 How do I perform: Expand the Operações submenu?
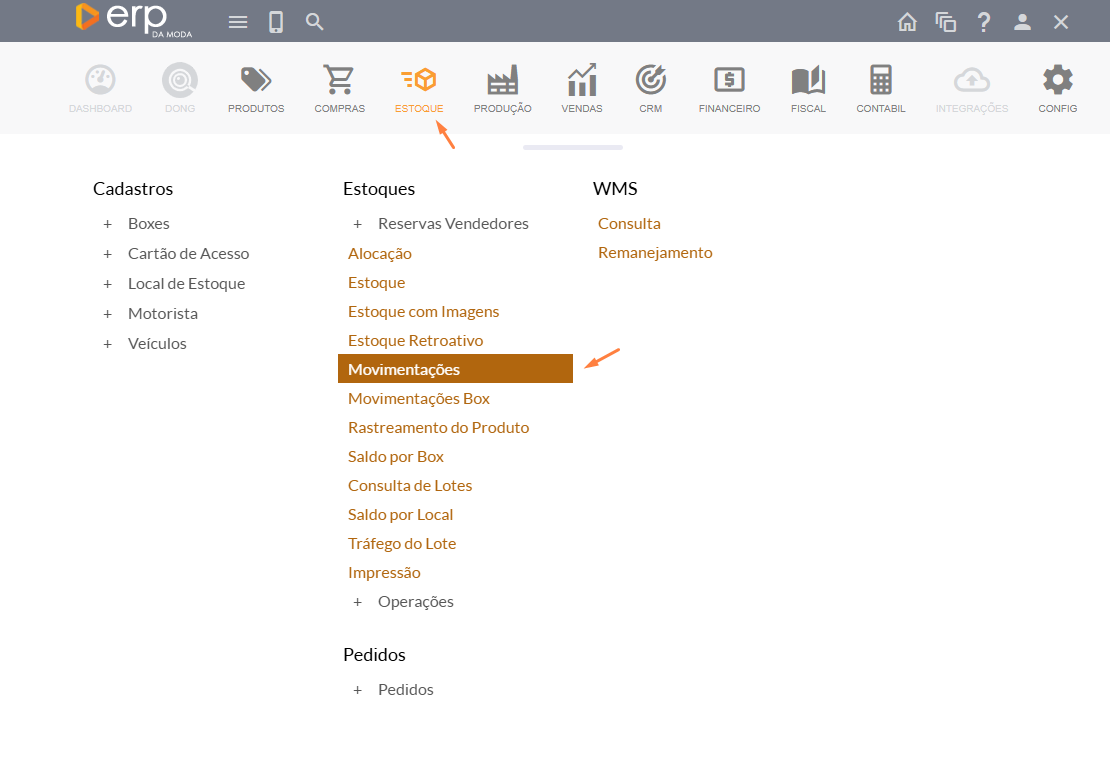(x=358, y=602)
